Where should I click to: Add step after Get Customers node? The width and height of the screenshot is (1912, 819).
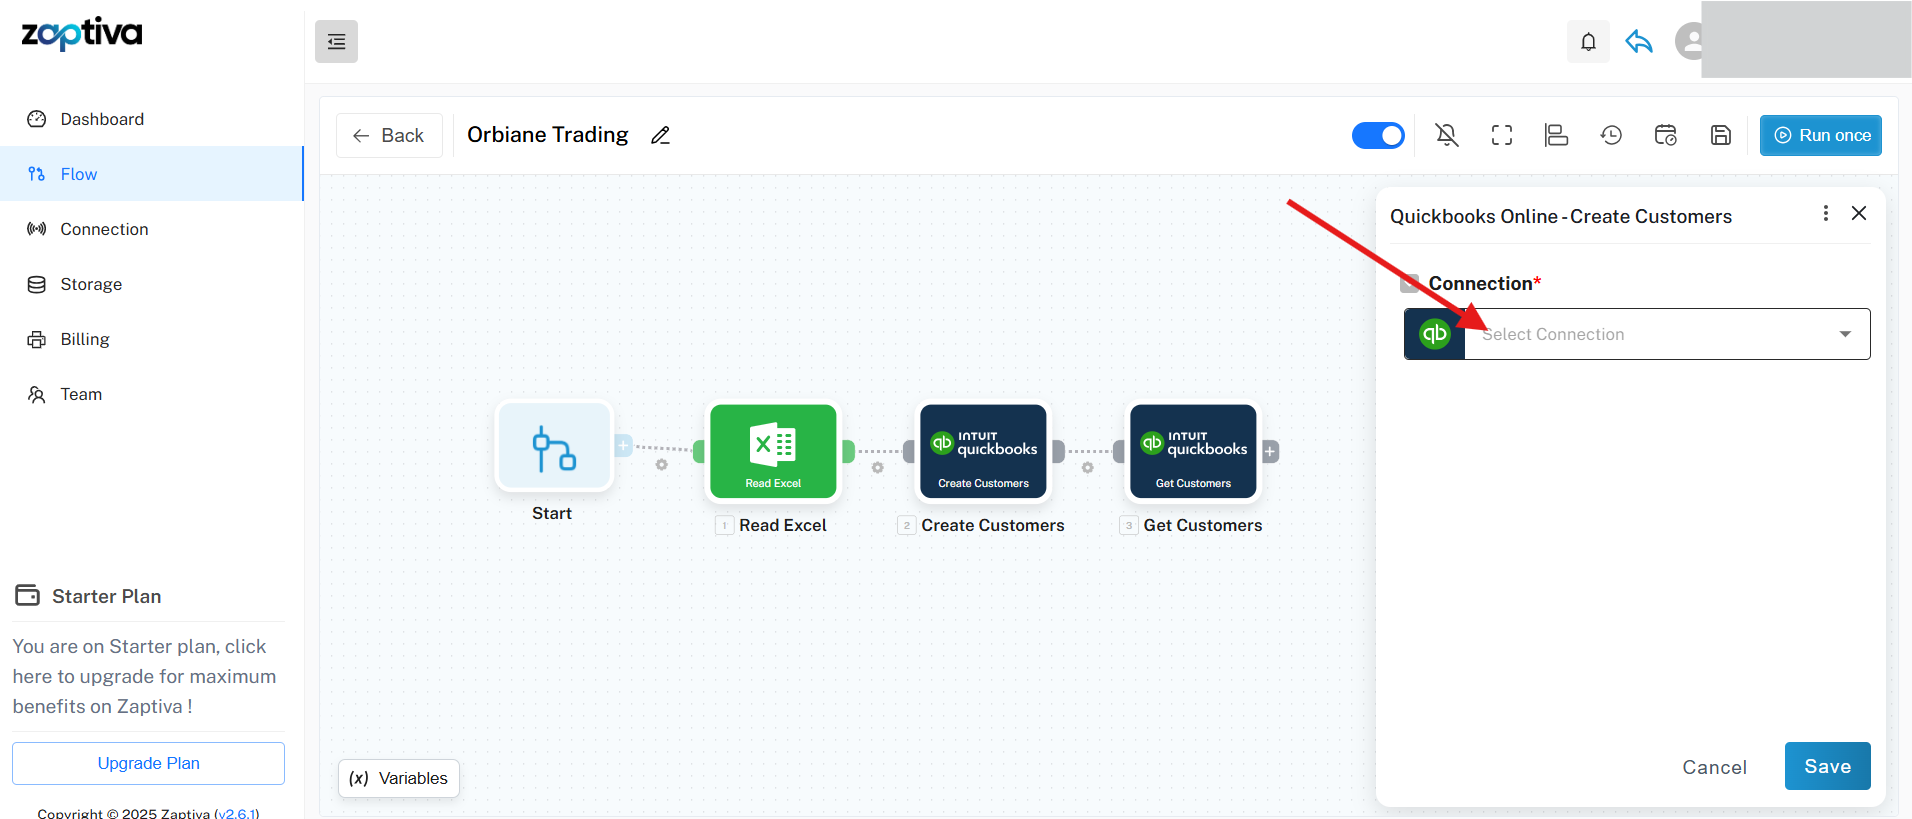tap(1270, 451)
